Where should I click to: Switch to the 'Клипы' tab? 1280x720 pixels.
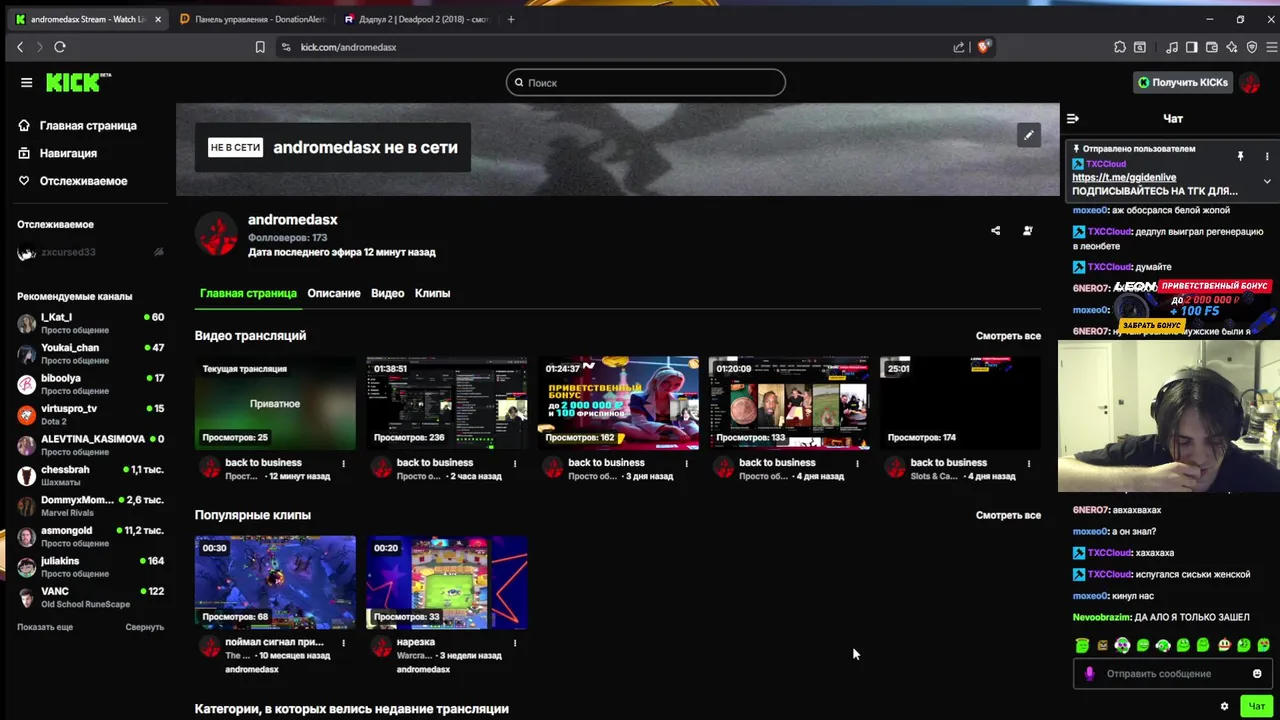point(432,293)
